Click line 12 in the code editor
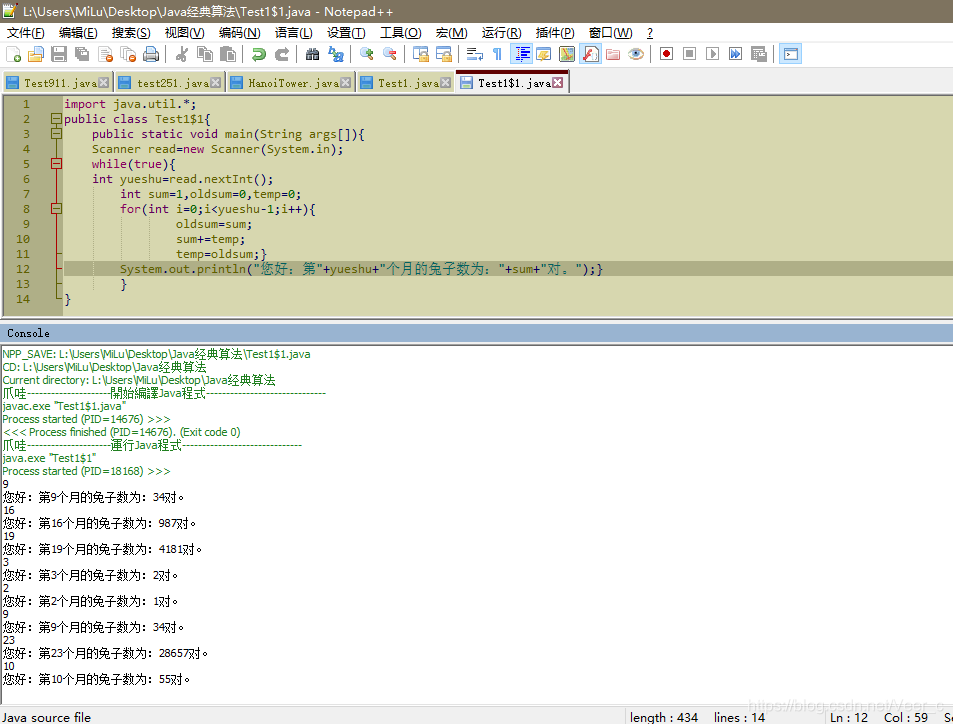This screenshot has width=953, height=724. click(507, 269)
